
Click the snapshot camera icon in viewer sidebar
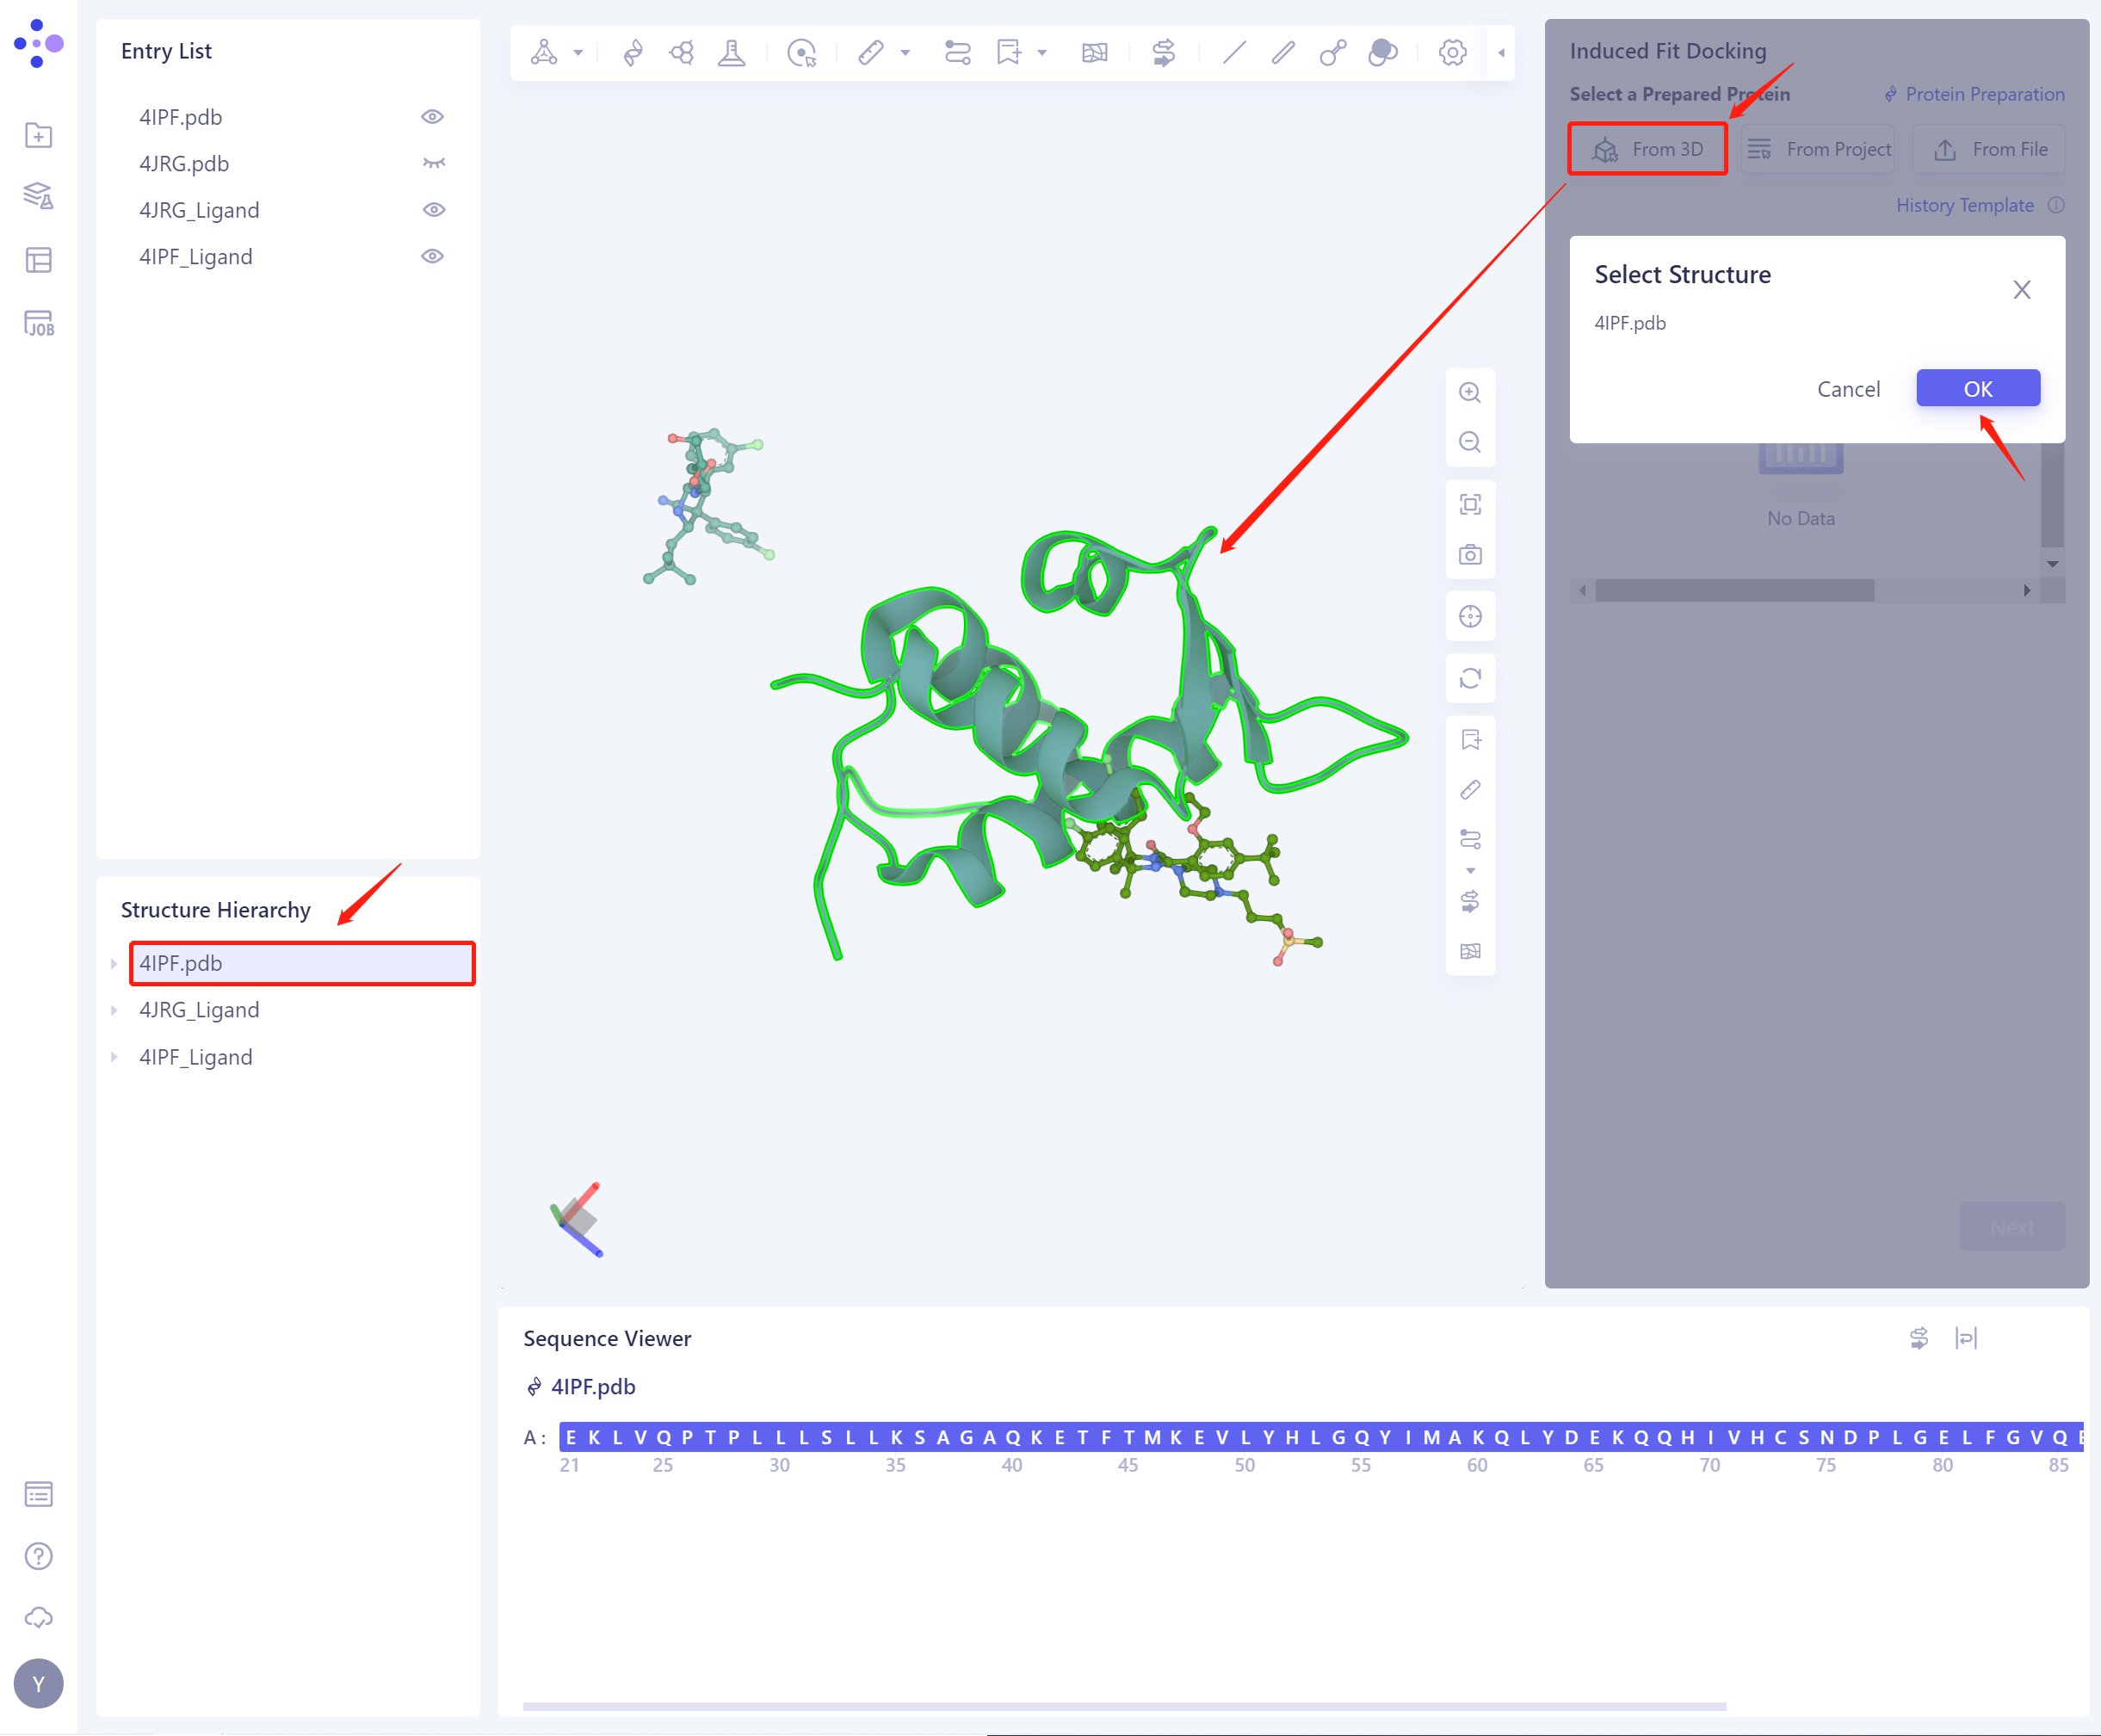(1470, 554)
